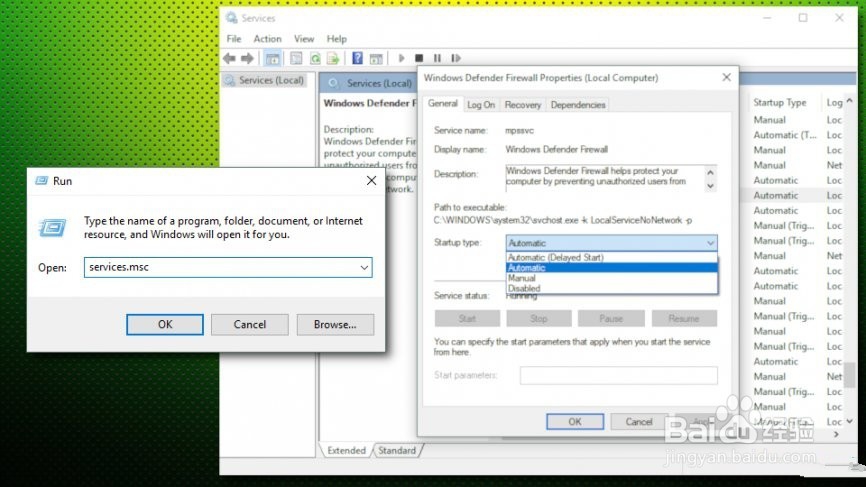Switch to the Dependencies tab
Screen dimensions: 866x487
pyautogui.click(x=578, y=105)
